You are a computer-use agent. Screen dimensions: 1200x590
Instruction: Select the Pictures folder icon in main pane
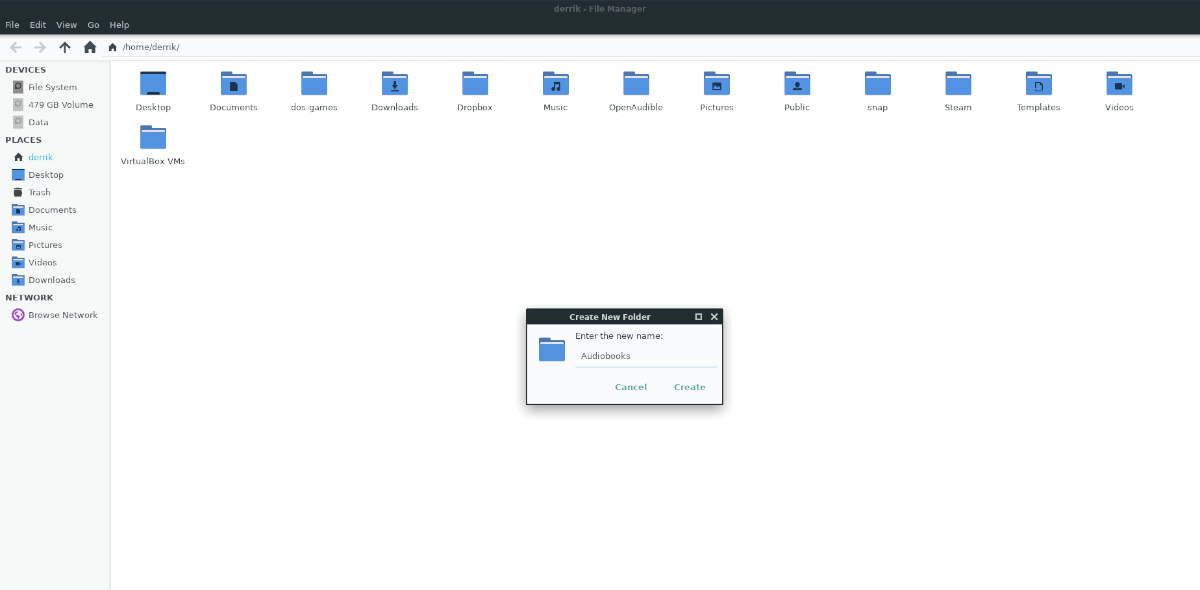pyautogui.click(x=717, y=83)
